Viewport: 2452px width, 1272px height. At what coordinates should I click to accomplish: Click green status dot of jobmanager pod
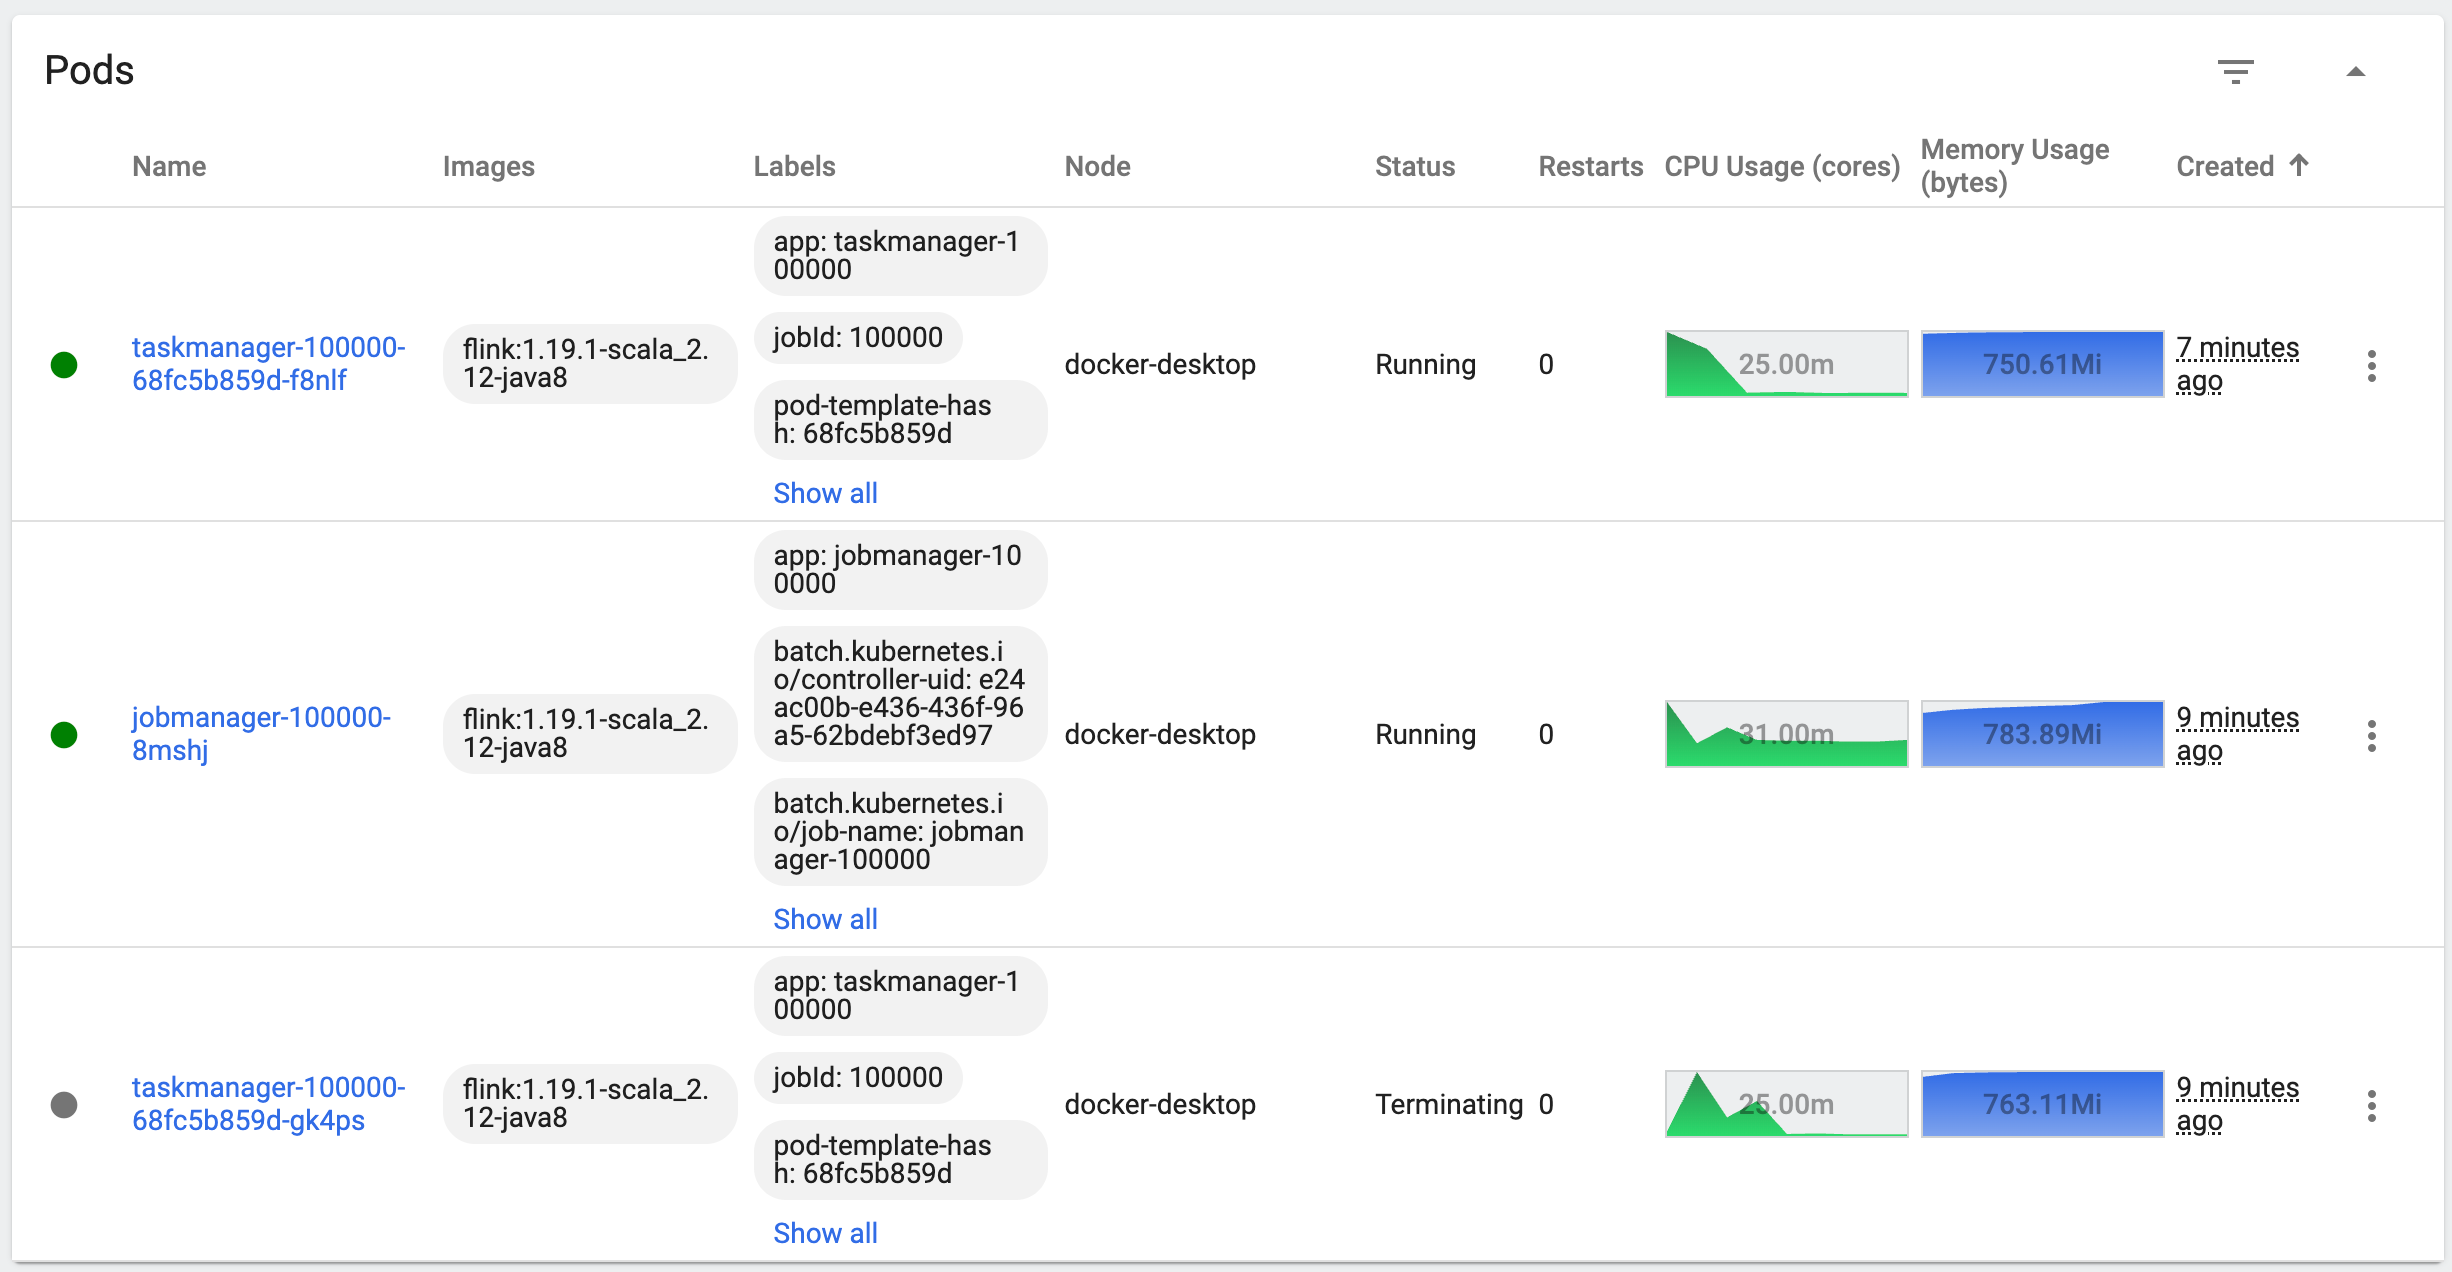pyautogui.click(x=64, y=735)
